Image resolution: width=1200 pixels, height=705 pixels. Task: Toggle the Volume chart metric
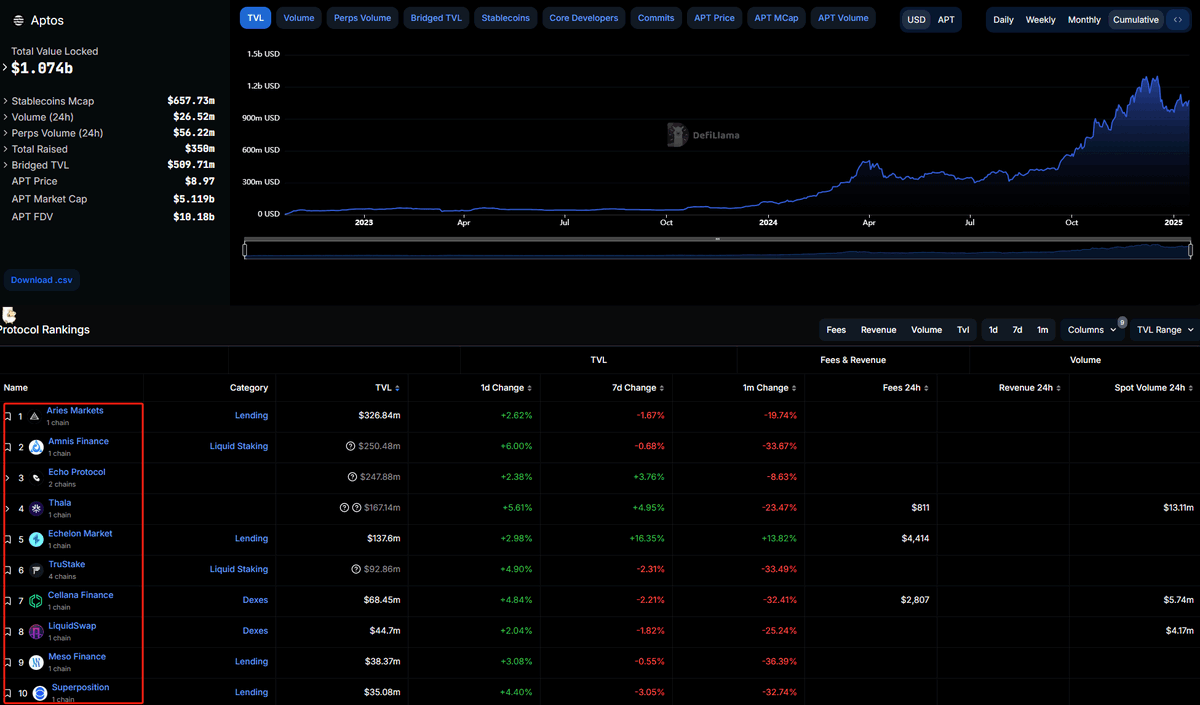pos(298,18)
